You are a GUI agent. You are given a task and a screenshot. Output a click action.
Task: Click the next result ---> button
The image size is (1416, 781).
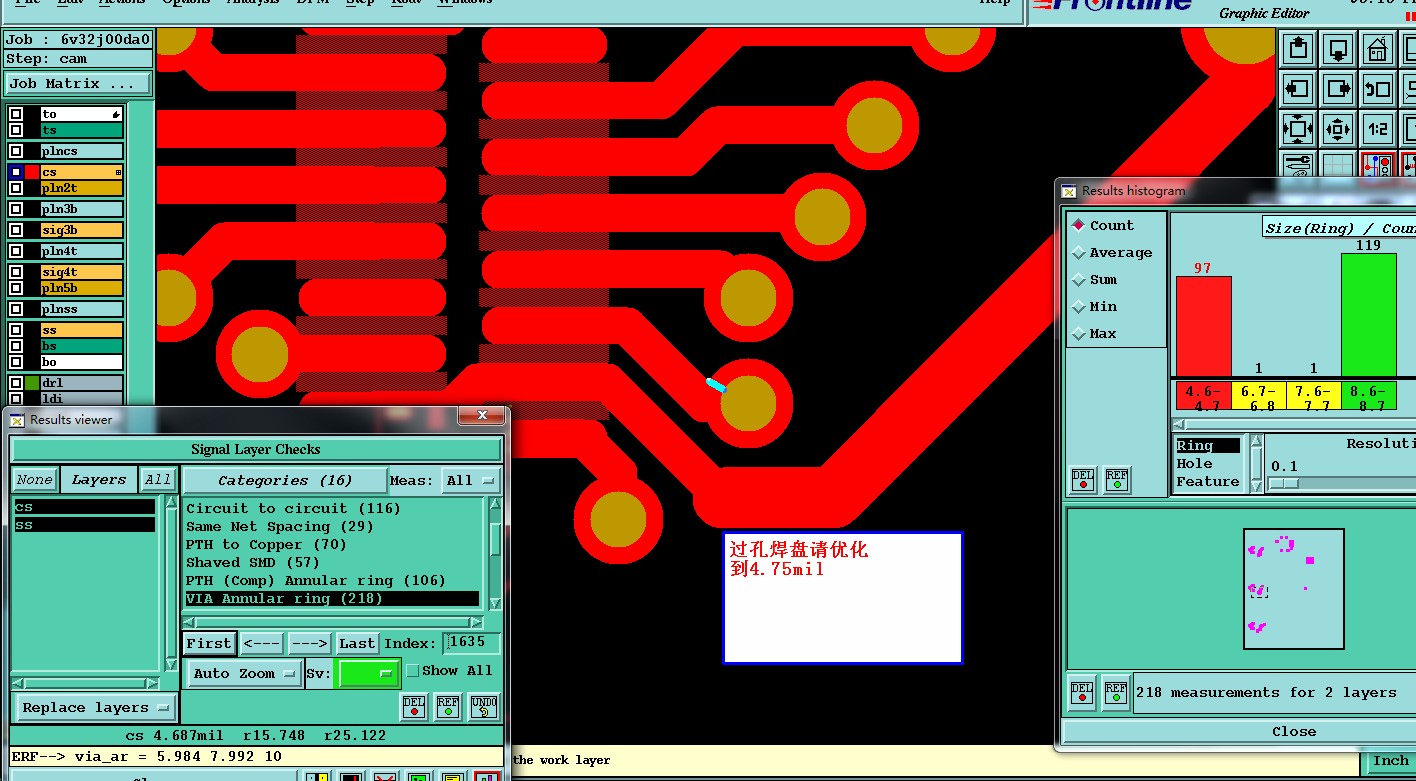(309, 644)
